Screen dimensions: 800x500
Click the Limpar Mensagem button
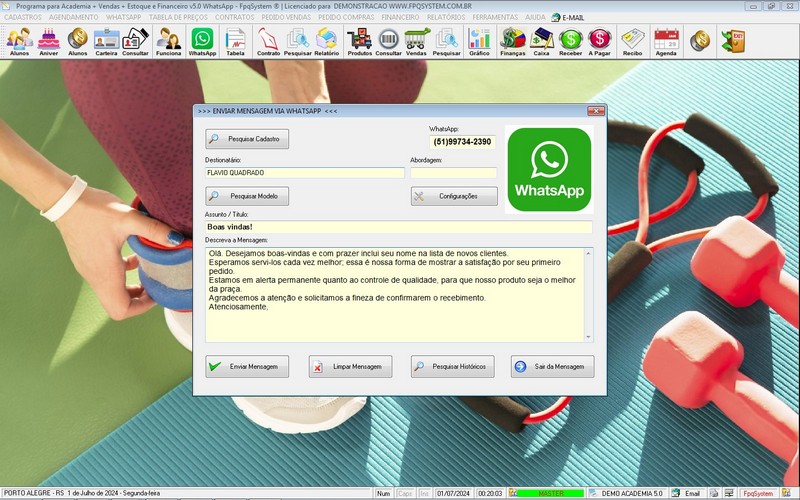350,366
